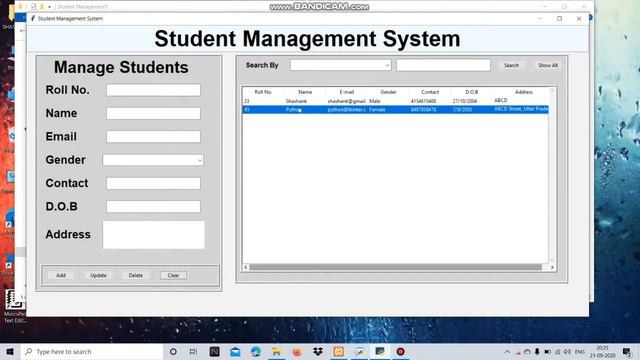The width and height of the screenshot is (640, 360).
Task: Click the E-mail column header
Action: click(347, 92)
